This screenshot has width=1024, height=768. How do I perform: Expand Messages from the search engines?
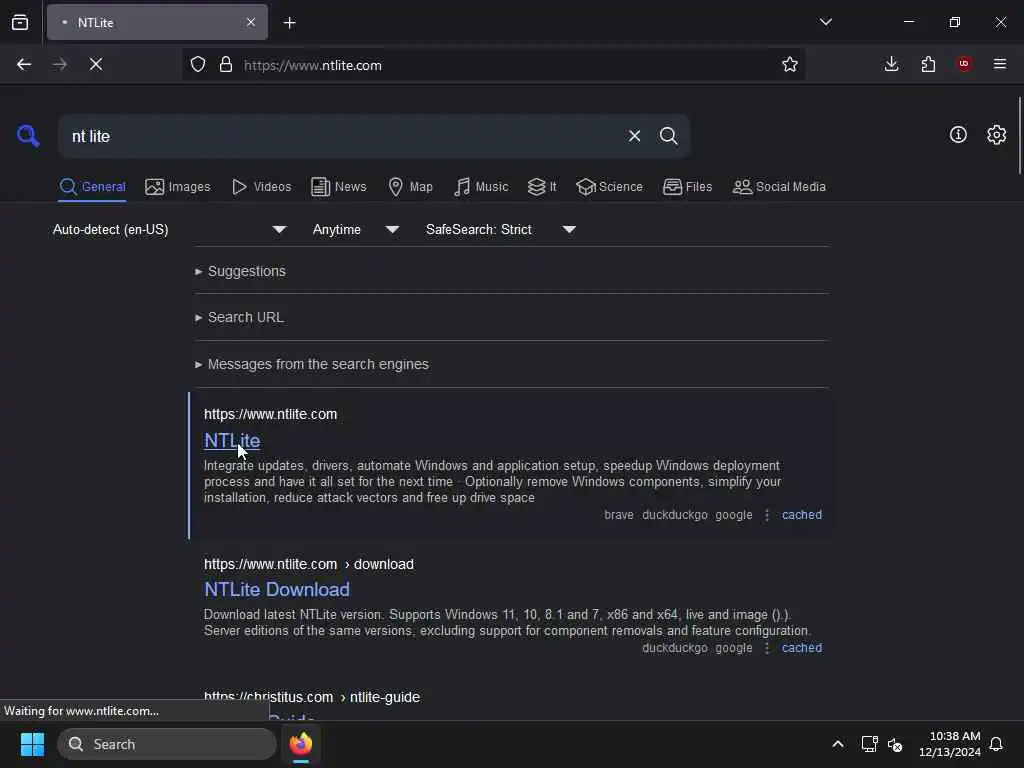click(312, 364)
